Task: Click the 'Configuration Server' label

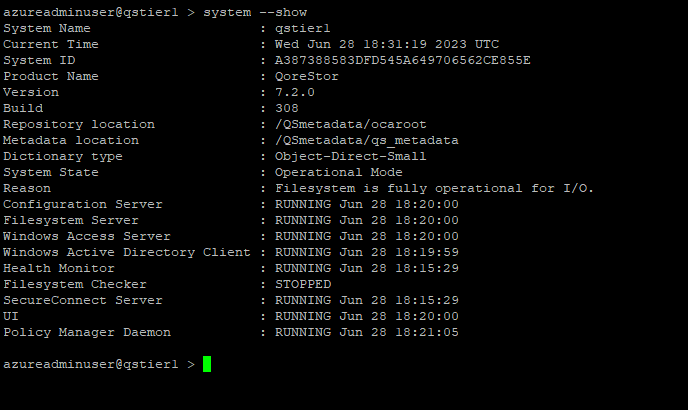Action: coord(83,204)
